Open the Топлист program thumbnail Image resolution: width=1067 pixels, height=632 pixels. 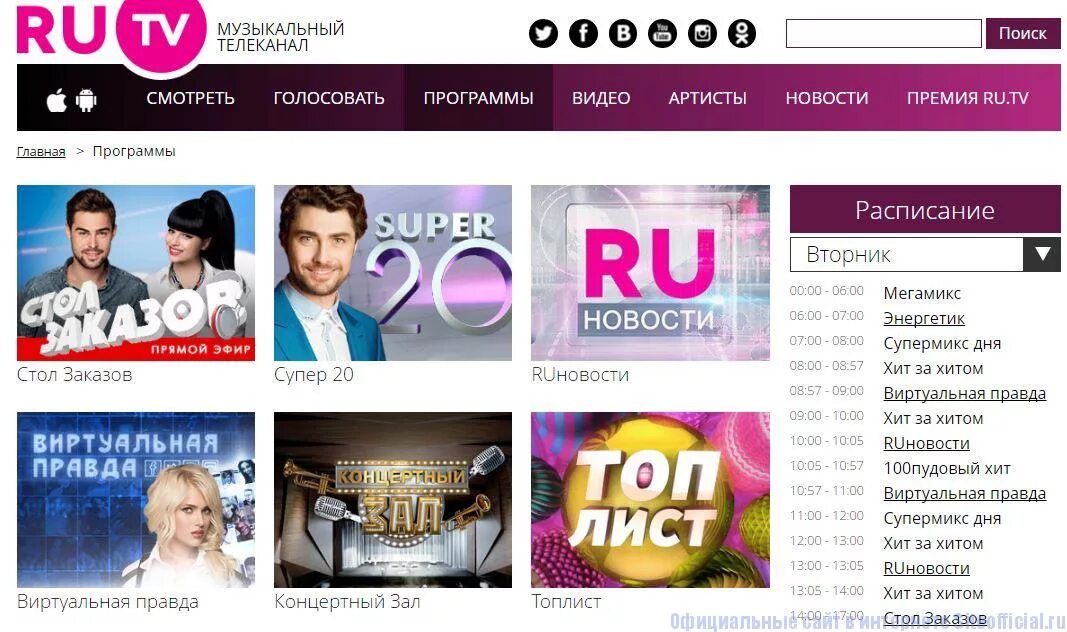[650, 500]
